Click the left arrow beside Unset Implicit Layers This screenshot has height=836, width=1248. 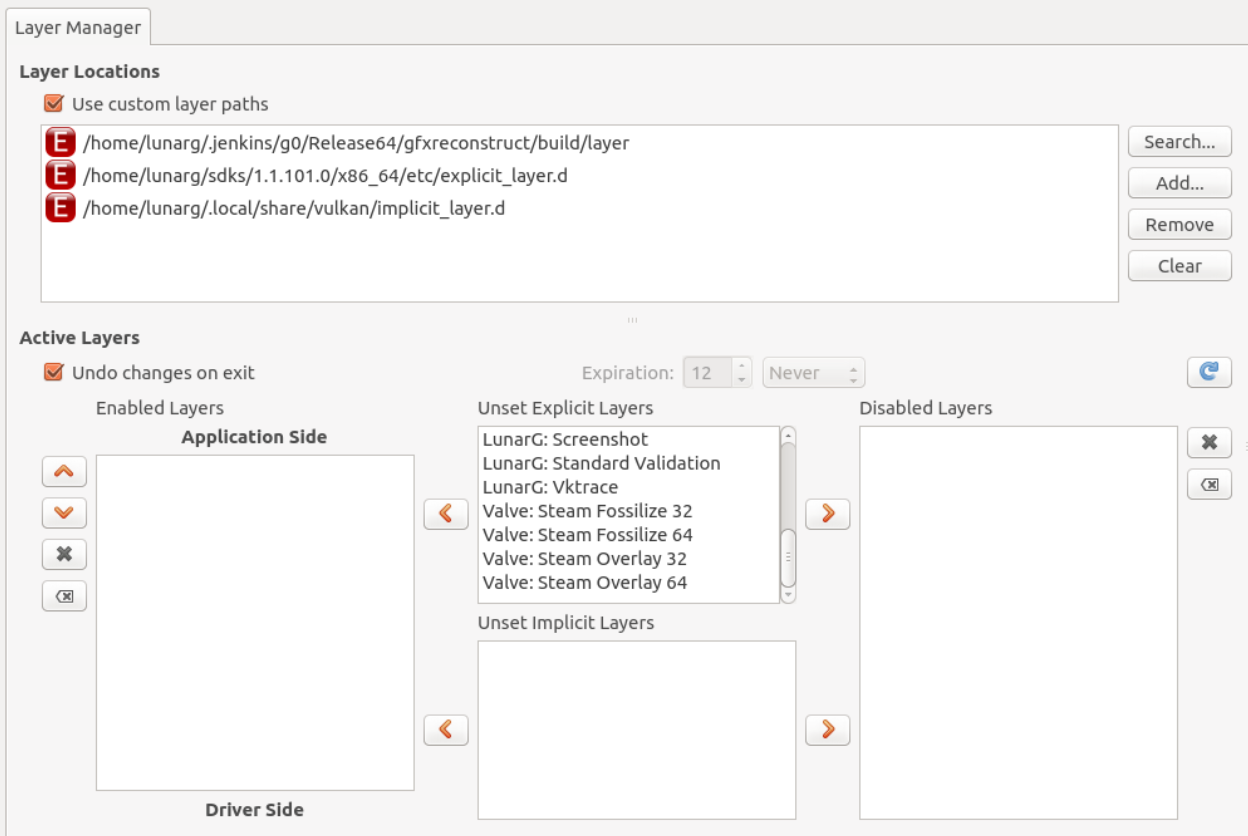[x=446, y=730]
